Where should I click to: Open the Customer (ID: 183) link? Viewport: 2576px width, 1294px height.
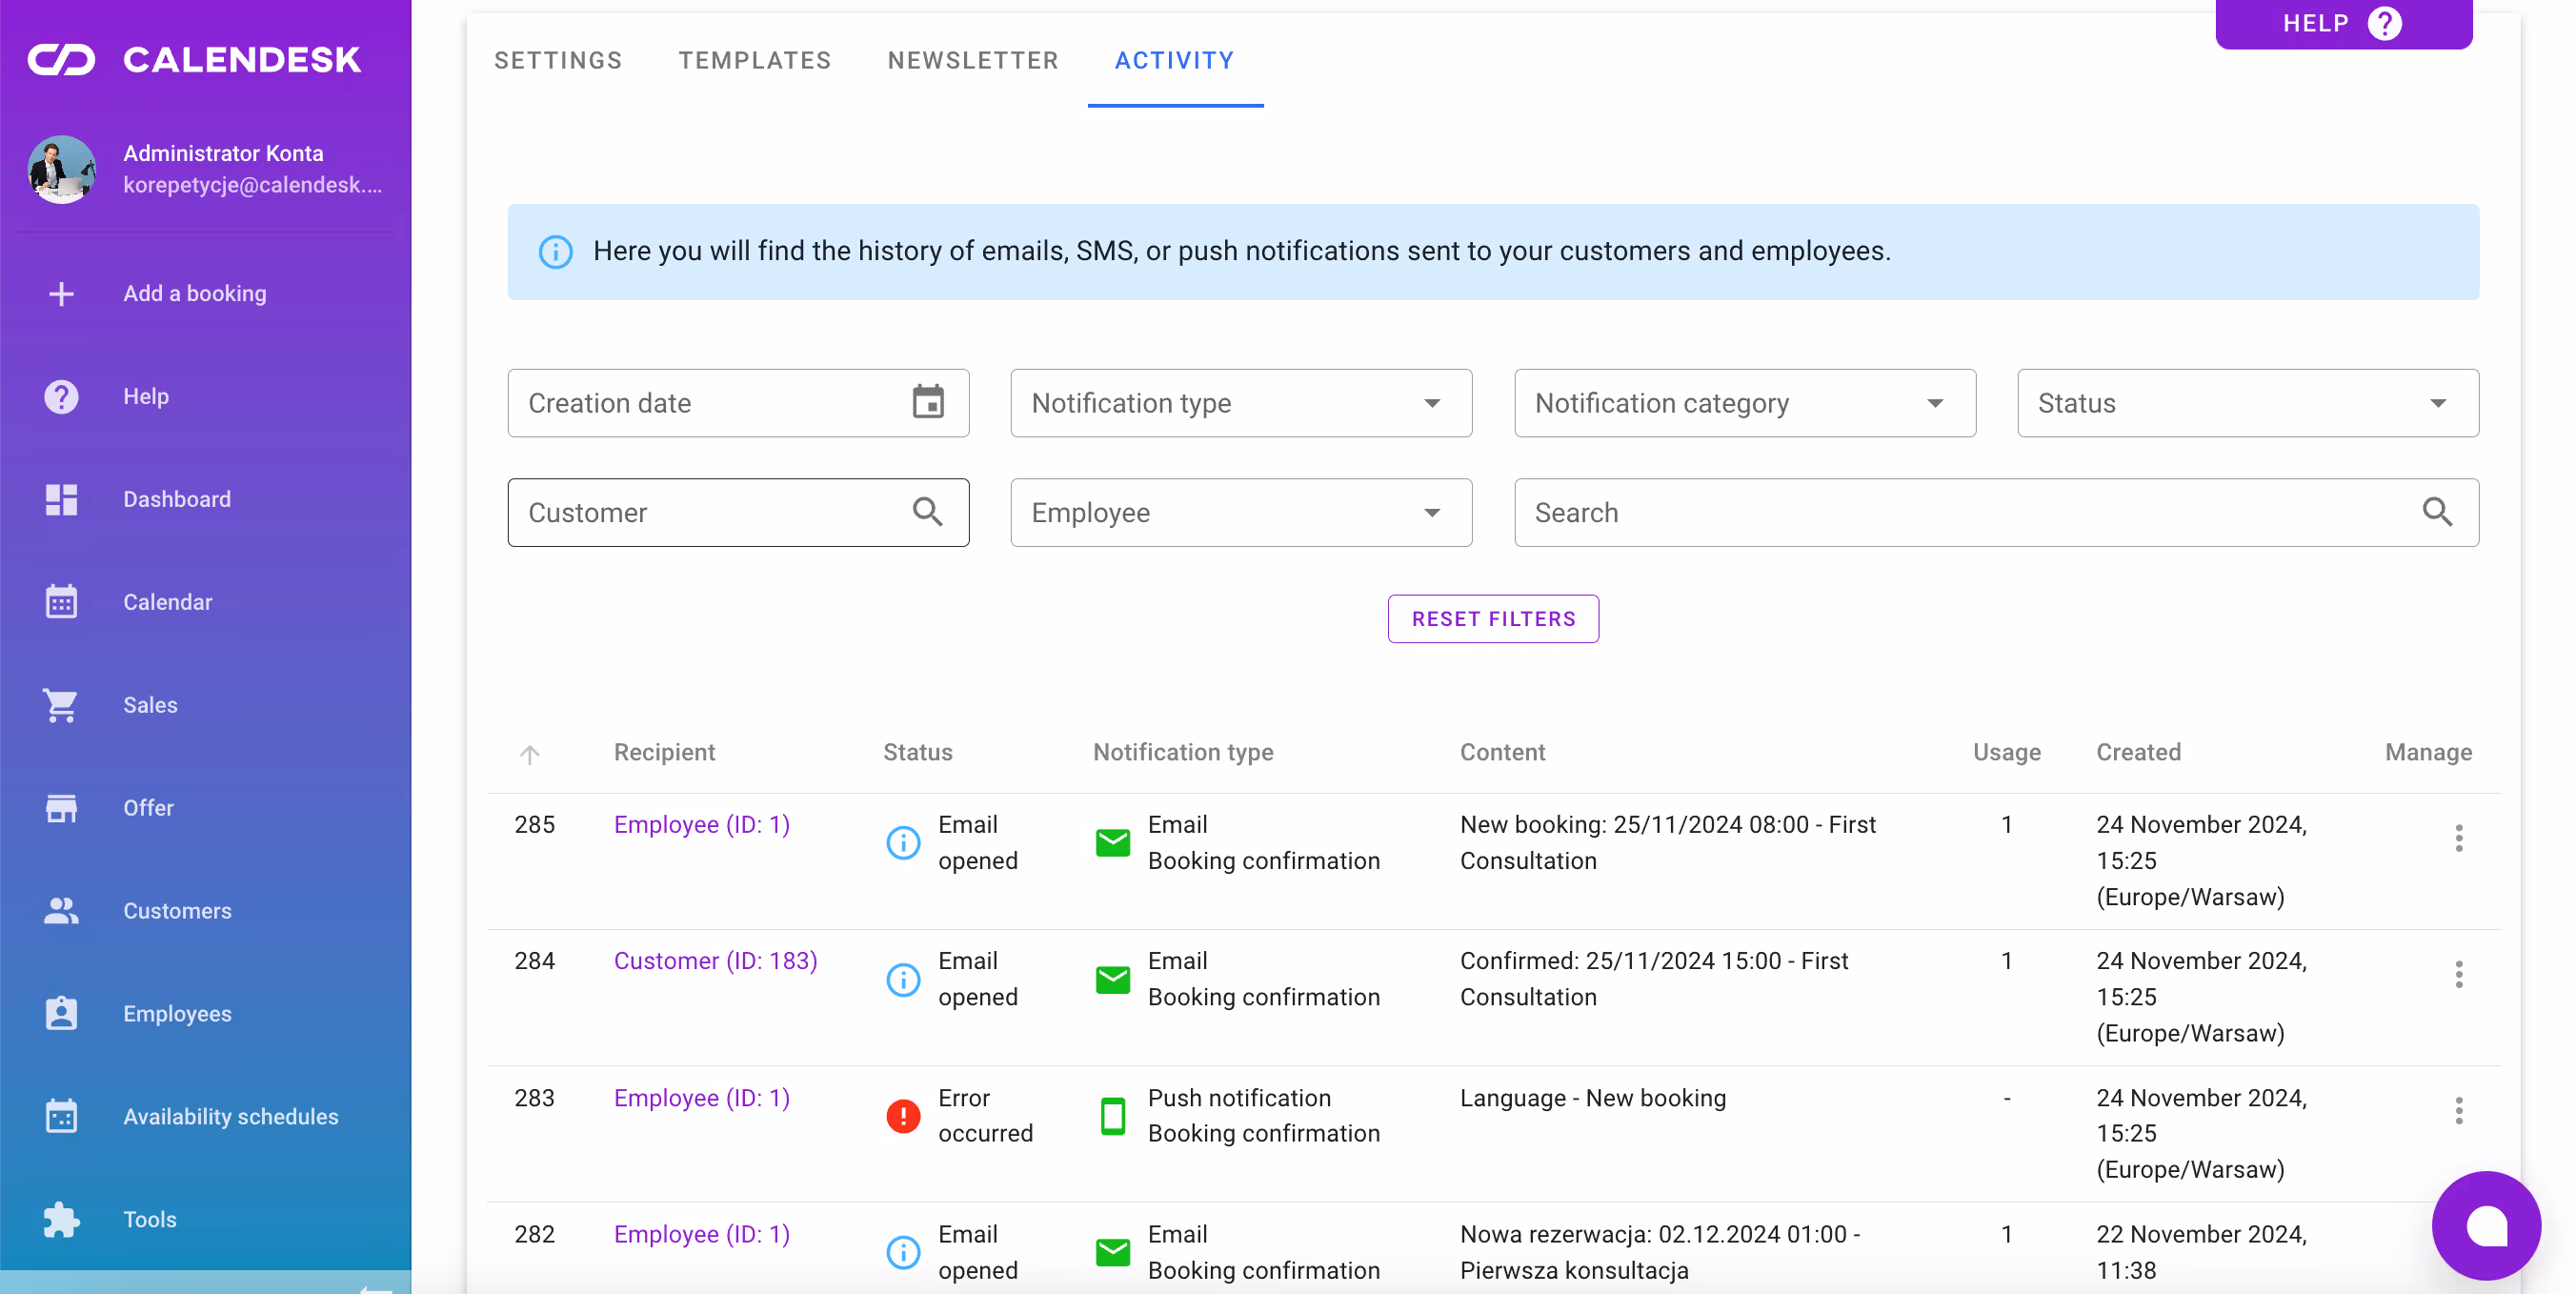point(715,961)
